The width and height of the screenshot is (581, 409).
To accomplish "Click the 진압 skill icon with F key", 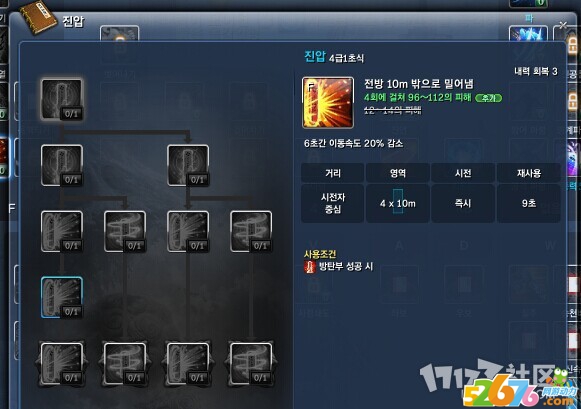I will [x=328, y=103].
